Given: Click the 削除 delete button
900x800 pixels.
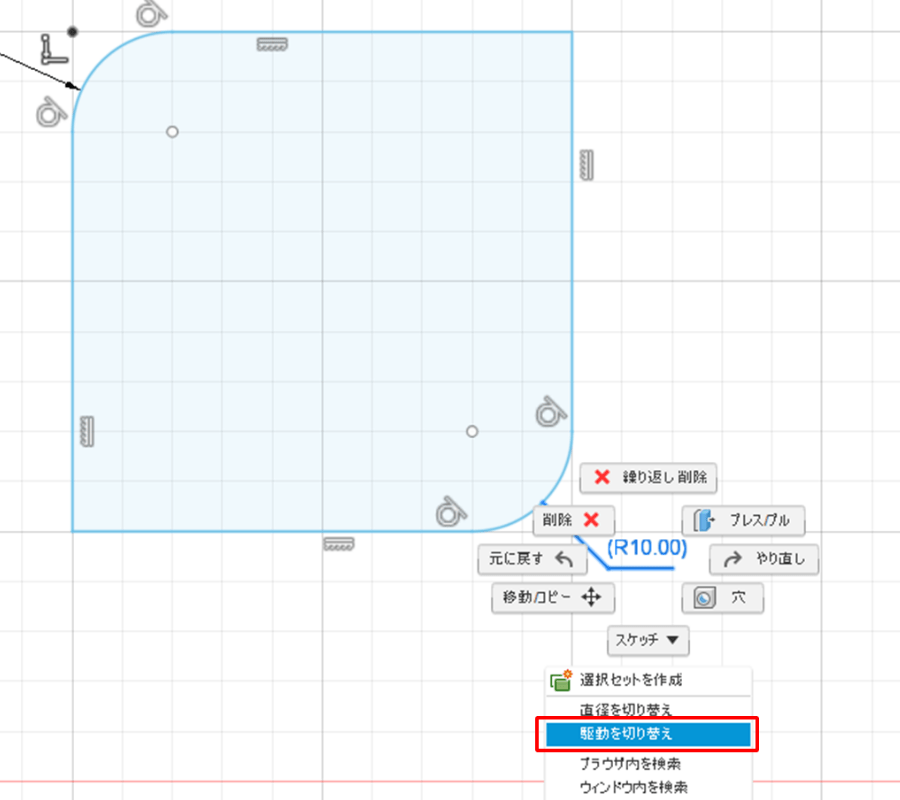Looking at the screenshot, I should (x=573, y=520).
